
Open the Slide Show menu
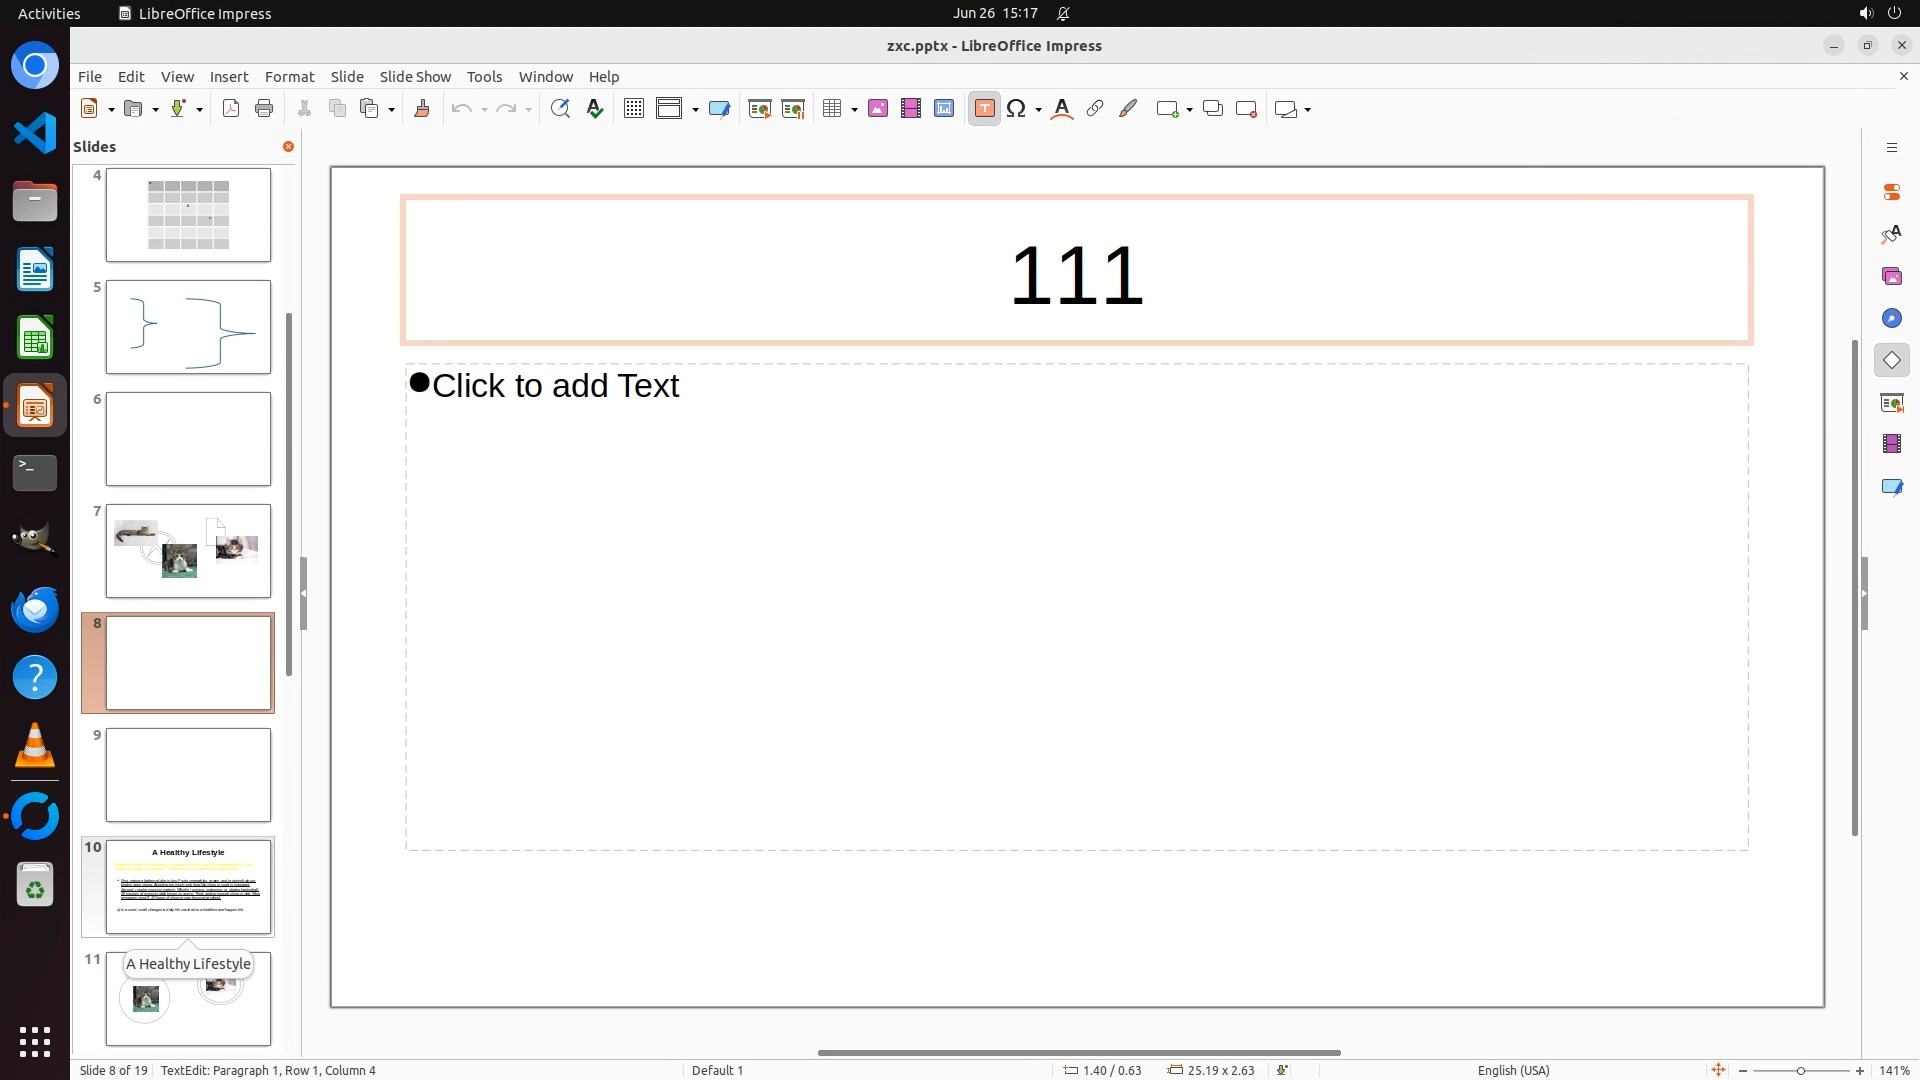point(415,76)
